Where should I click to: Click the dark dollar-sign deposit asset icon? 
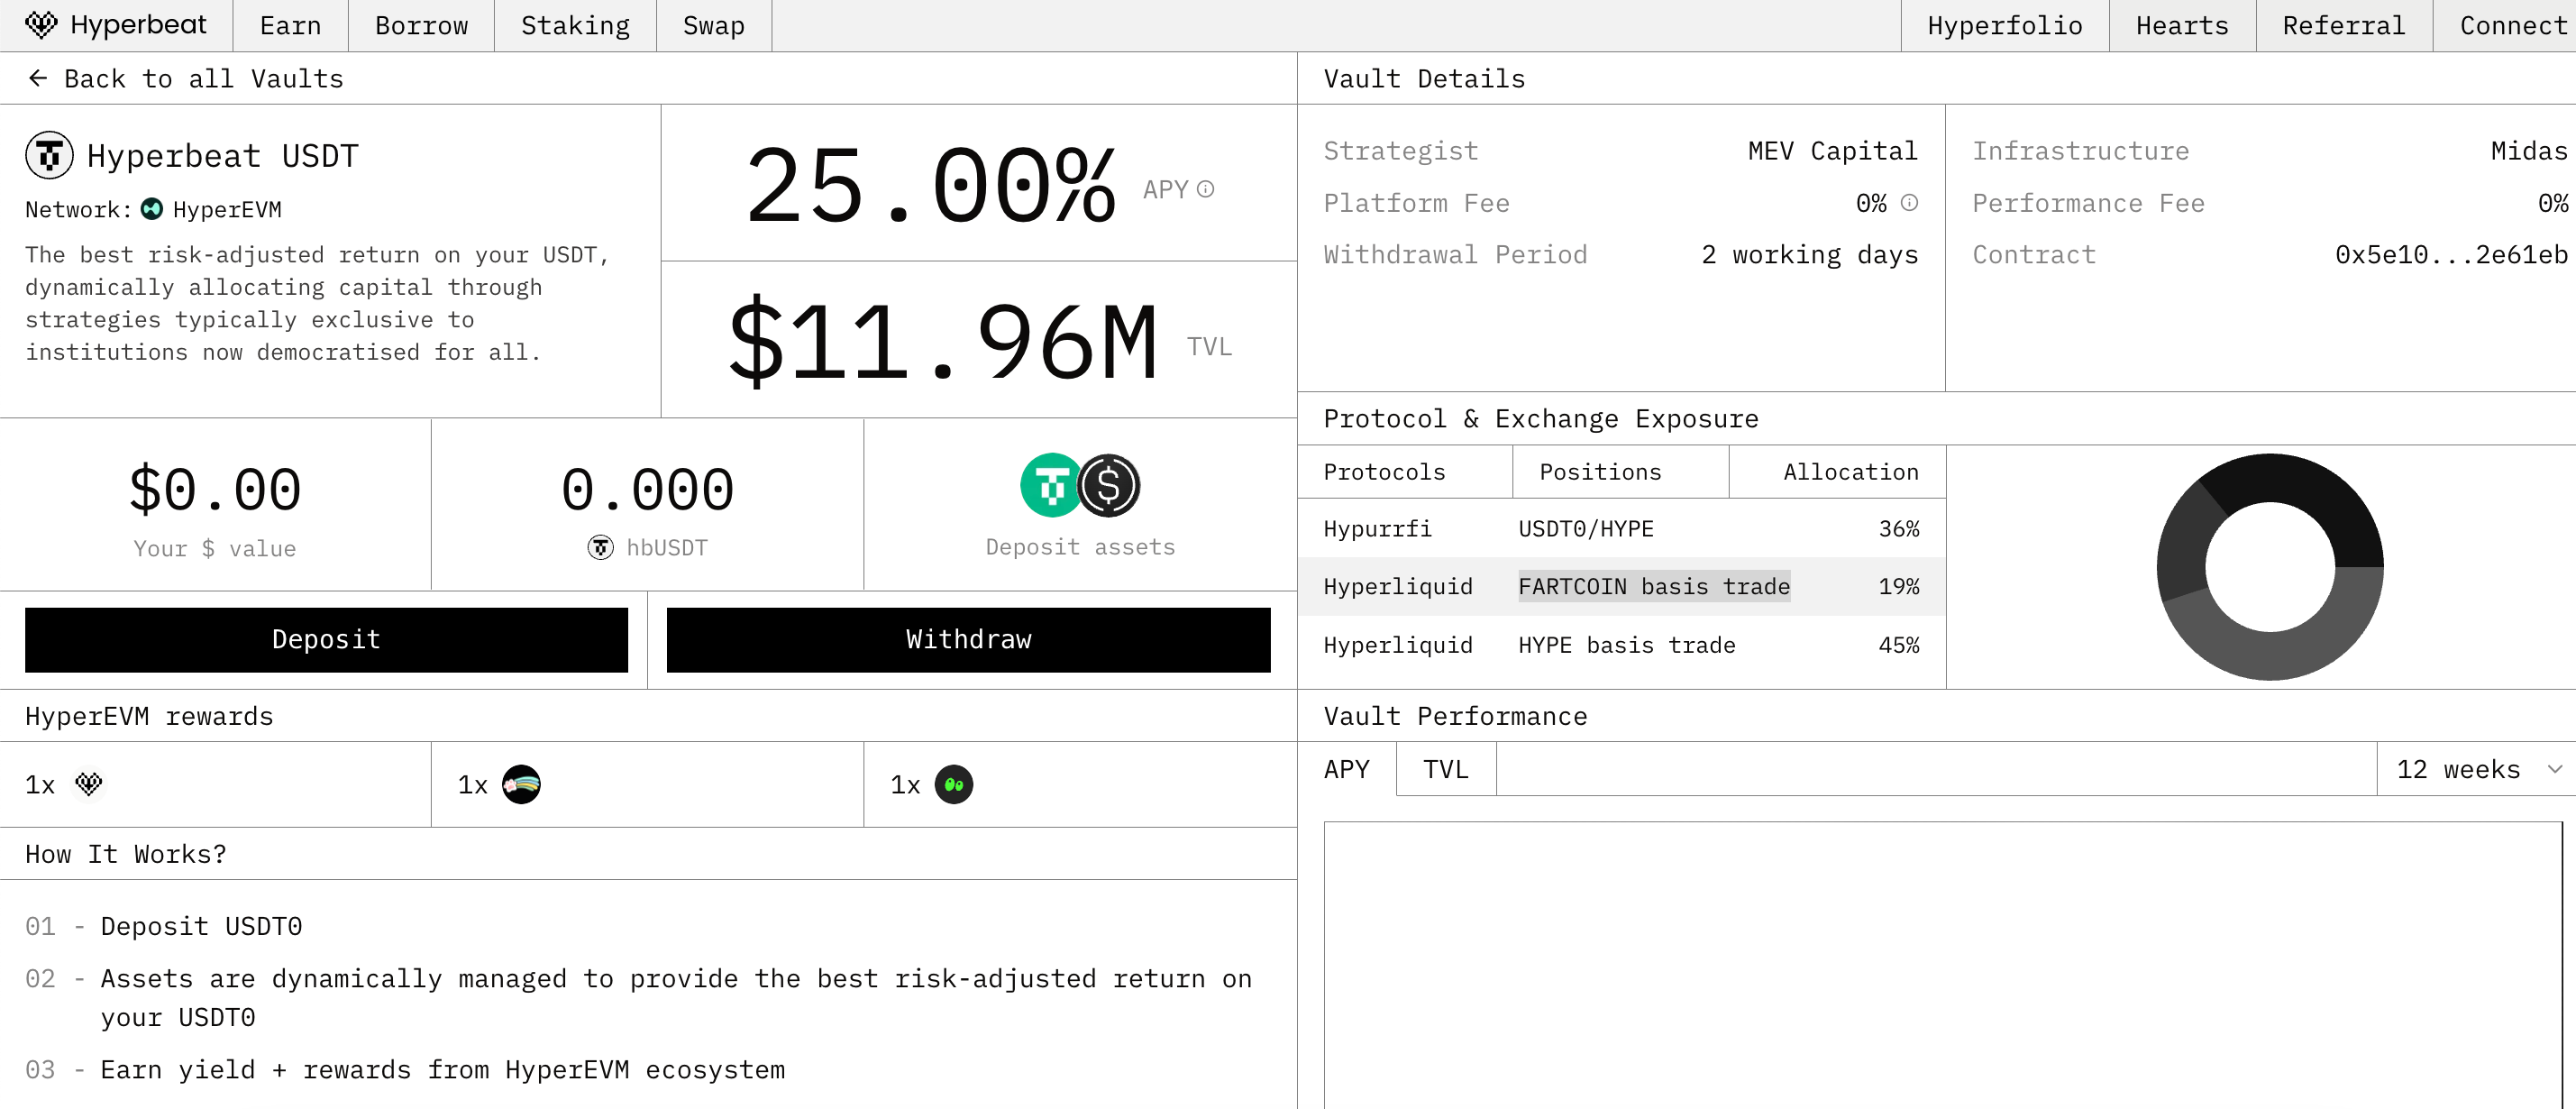click(1109, 486)
